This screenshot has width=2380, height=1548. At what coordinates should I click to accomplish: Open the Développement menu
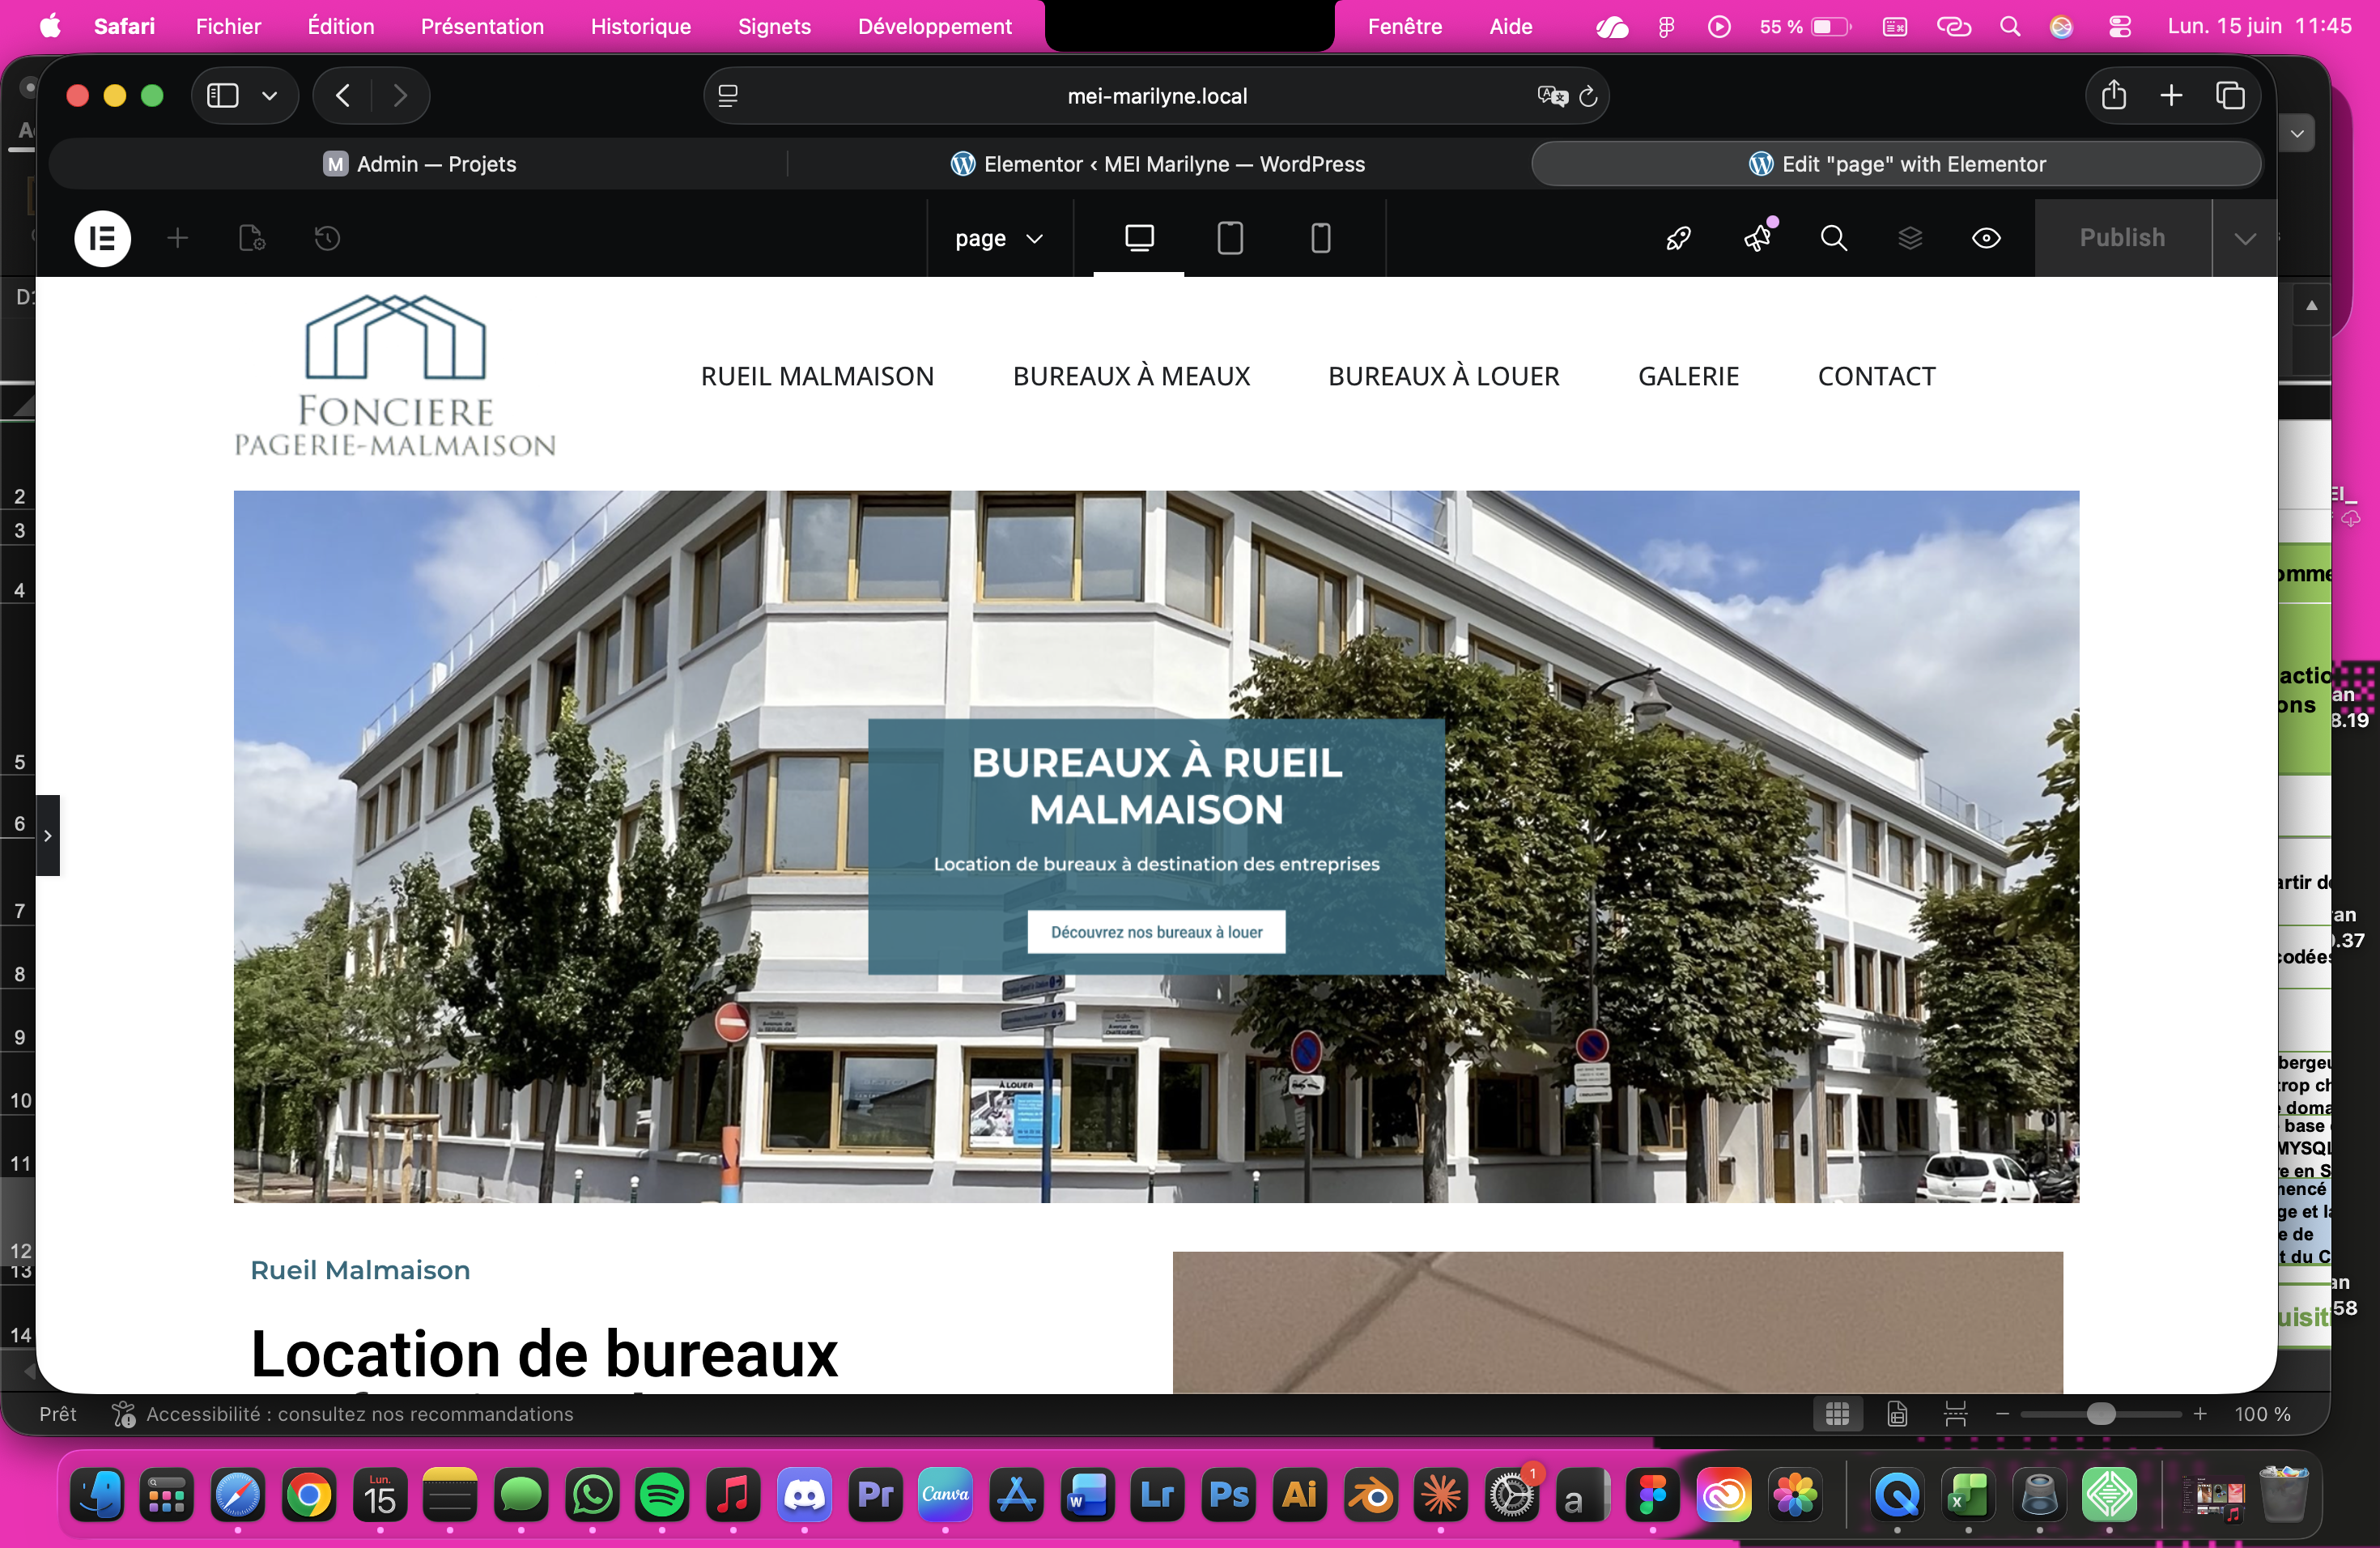coord(934,26)
